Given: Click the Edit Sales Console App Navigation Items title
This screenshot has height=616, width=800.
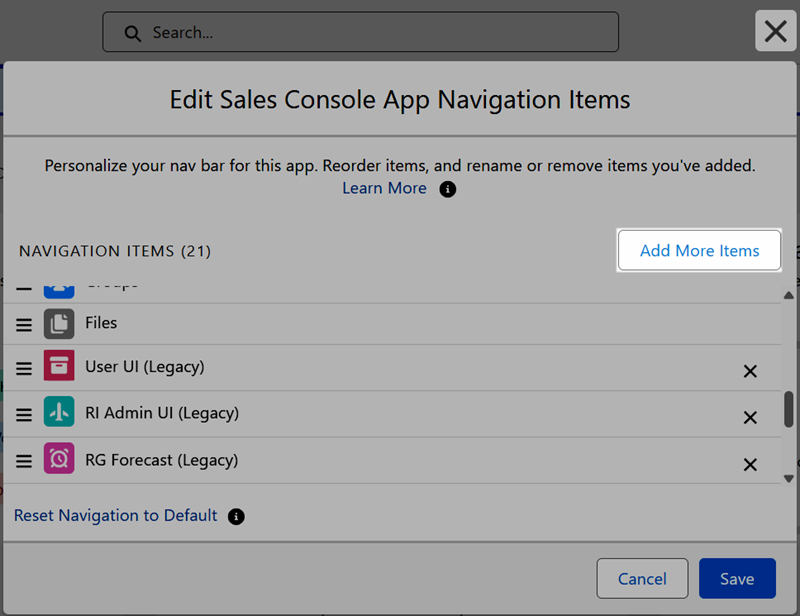Looking at the screenshot, I should point(400,100).
